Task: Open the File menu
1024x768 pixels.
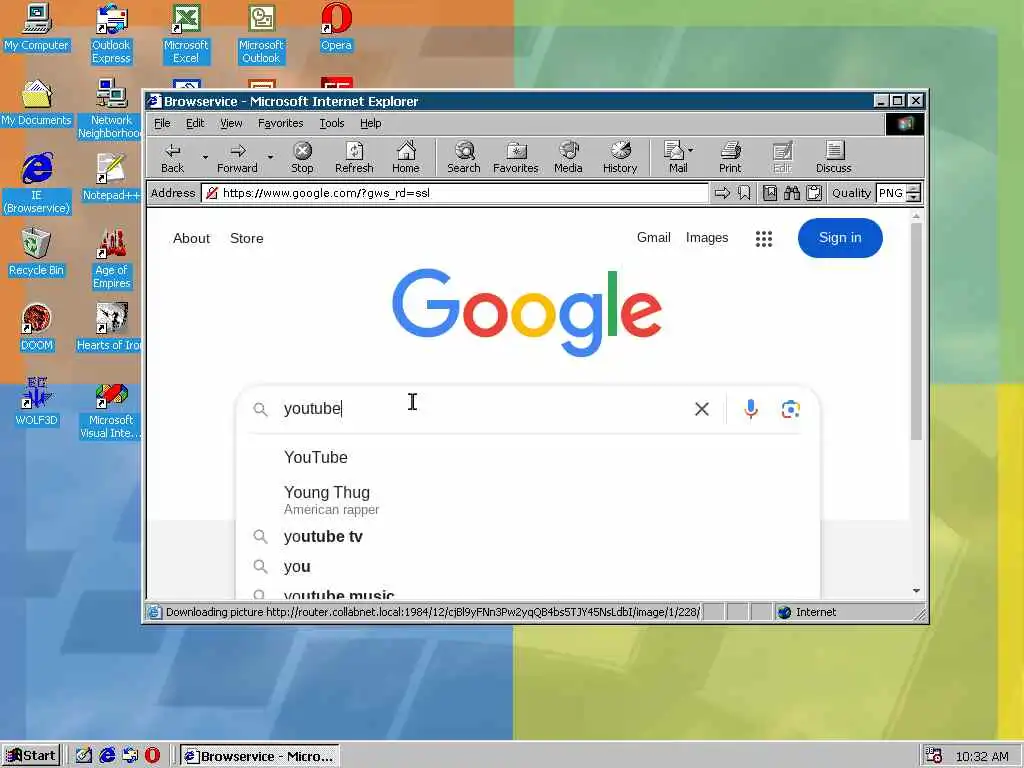Action: (x=162, y=123)
